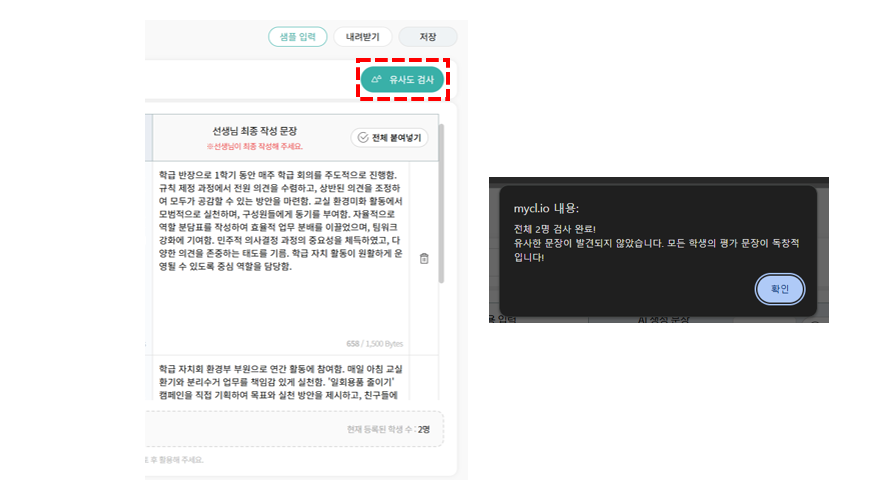Click the 전체 붙여넣기 paste-all button
Viewport: 895px width, 497px height.
pos(389,138)
